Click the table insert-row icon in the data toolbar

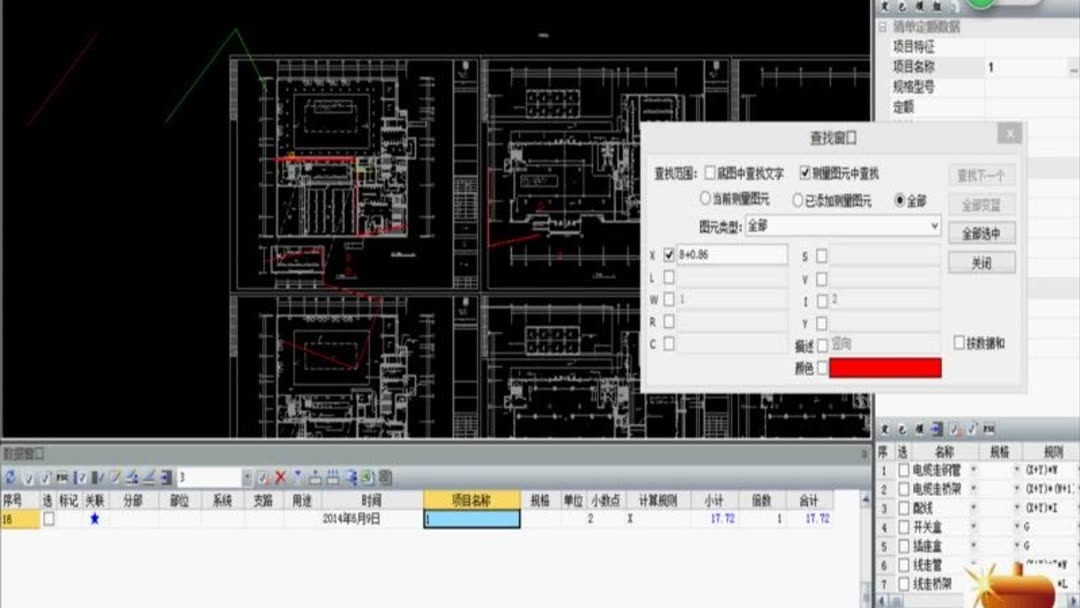pyautogui.click(x=316, y=478)
